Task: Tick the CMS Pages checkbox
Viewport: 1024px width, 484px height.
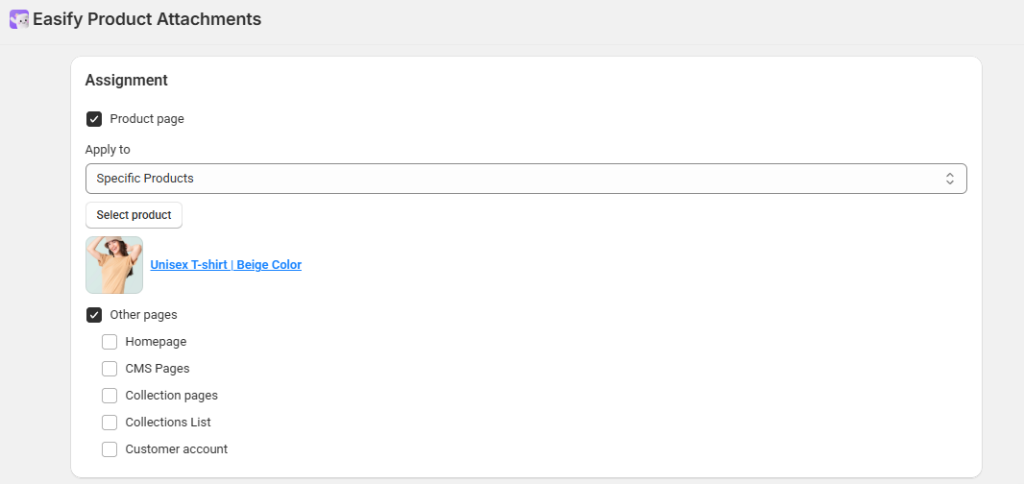Action: coord(110,368)
